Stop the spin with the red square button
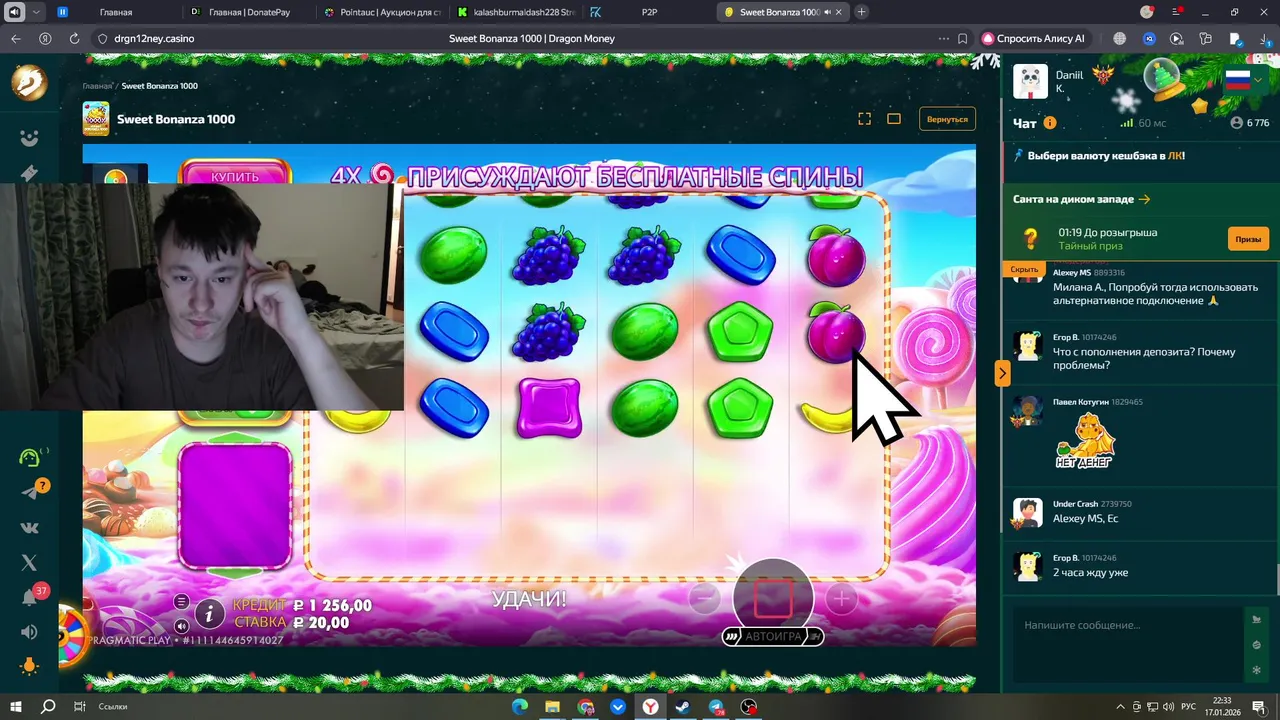Viewport: 1280px width, 720px height. 773,598
